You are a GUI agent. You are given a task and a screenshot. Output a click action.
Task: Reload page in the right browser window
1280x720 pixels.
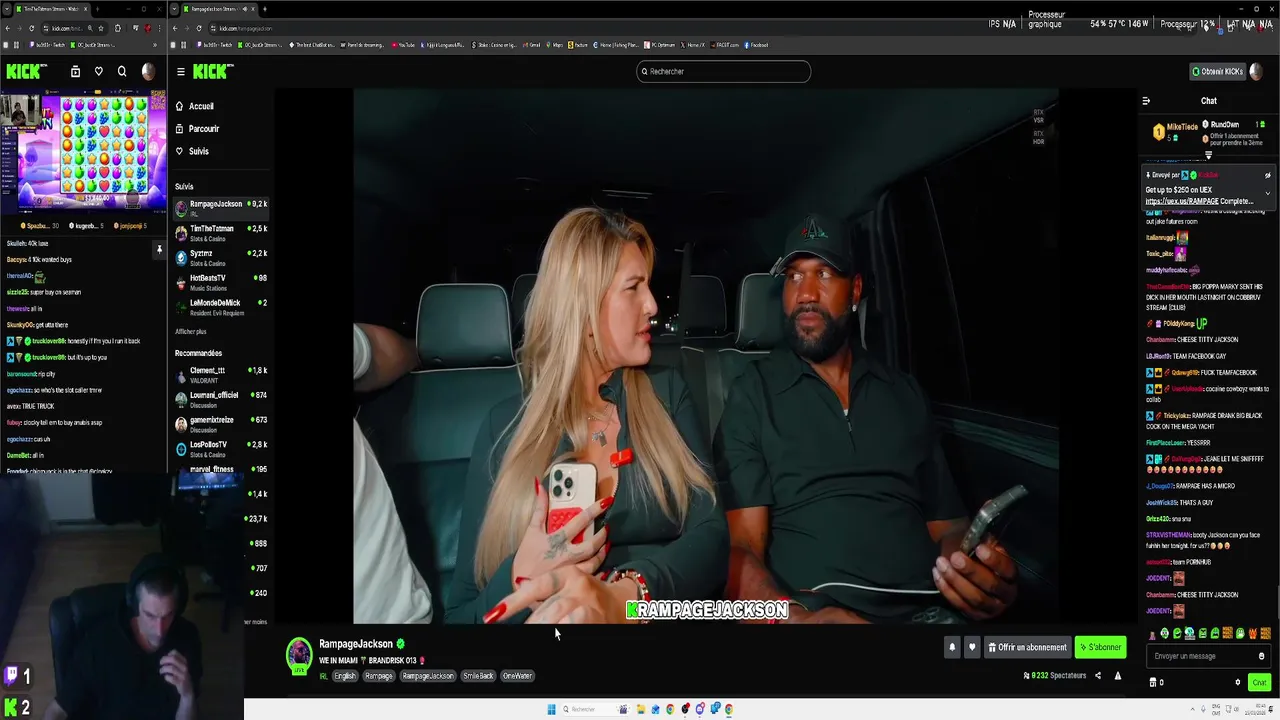(x=199, y=28)
